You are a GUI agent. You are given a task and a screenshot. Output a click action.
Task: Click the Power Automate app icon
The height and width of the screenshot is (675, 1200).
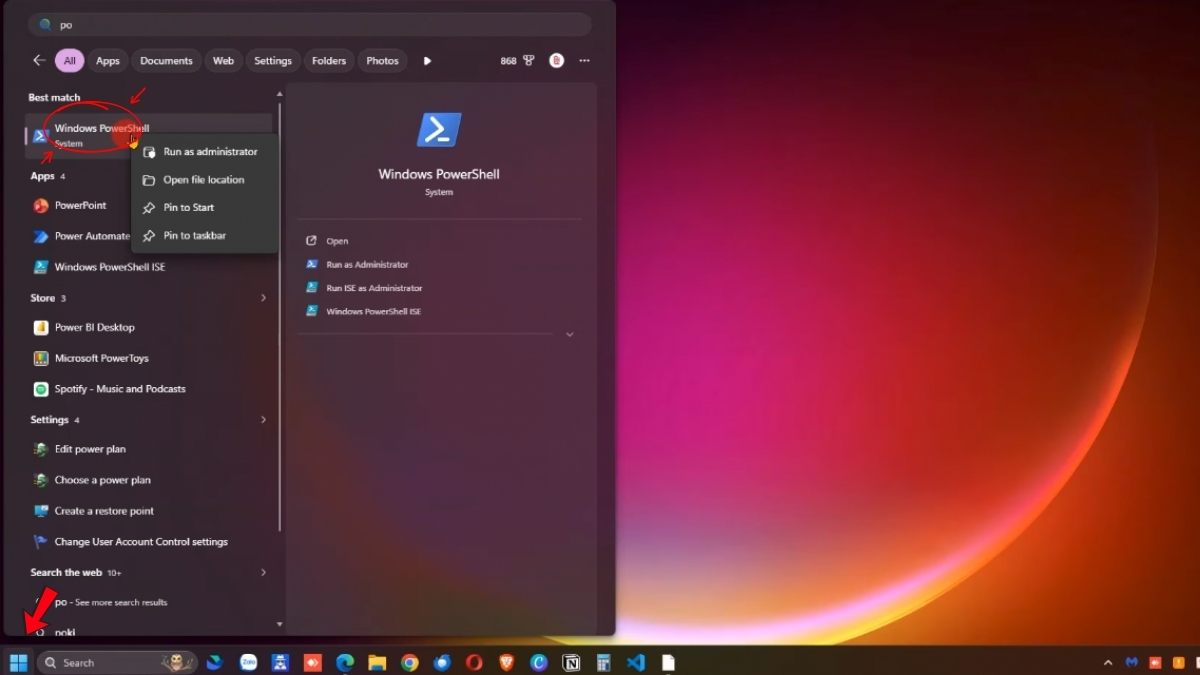coord(41,237)
